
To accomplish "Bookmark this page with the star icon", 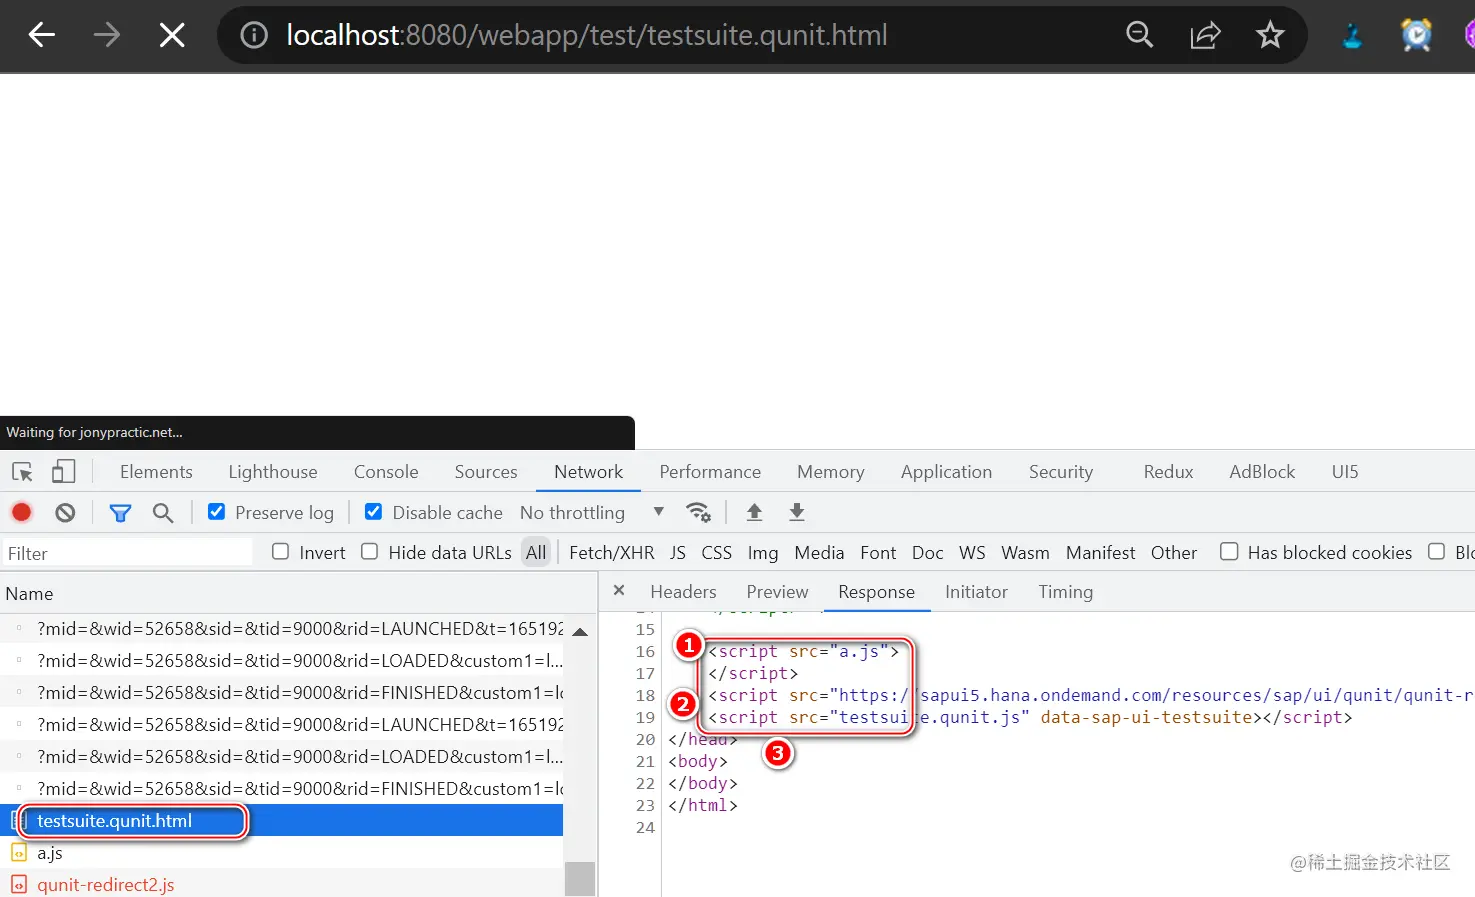I will click(x=1270, y=35).
